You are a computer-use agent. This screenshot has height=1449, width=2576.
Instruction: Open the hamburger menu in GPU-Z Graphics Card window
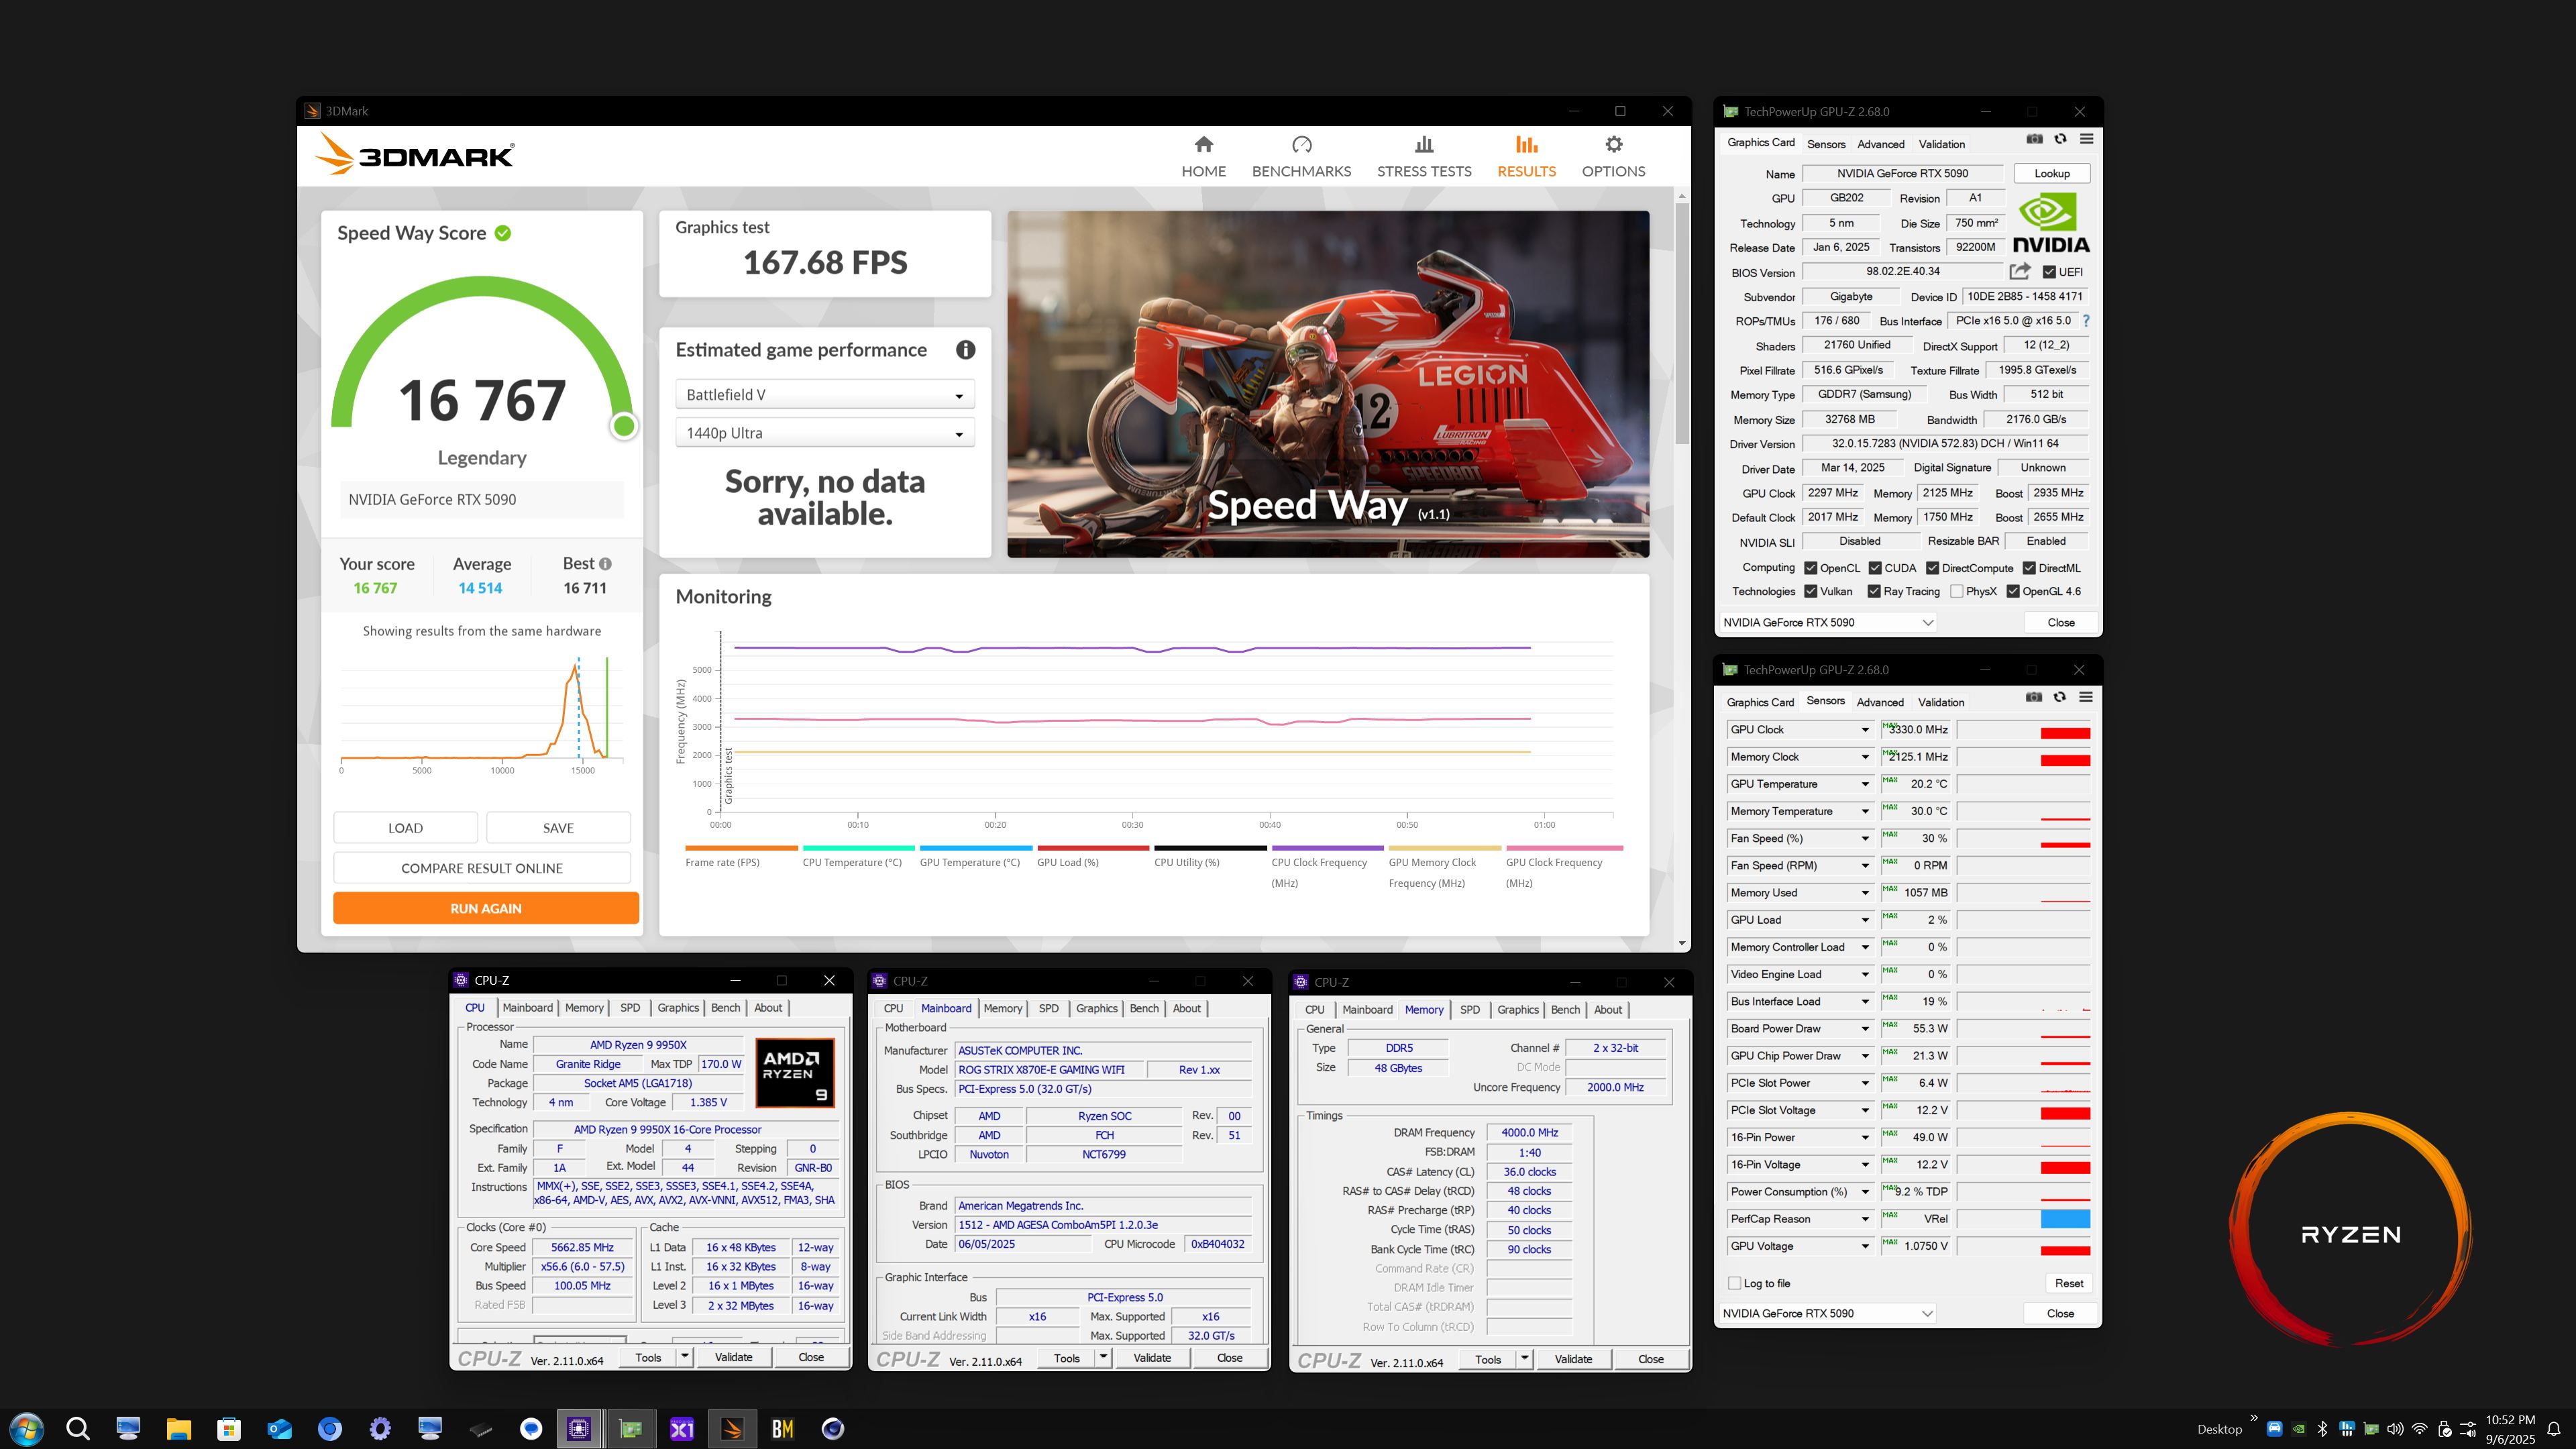2086,139
